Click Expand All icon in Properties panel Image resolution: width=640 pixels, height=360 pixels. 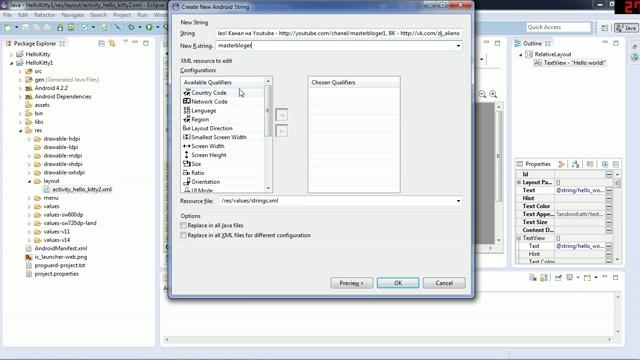(605, 164)
